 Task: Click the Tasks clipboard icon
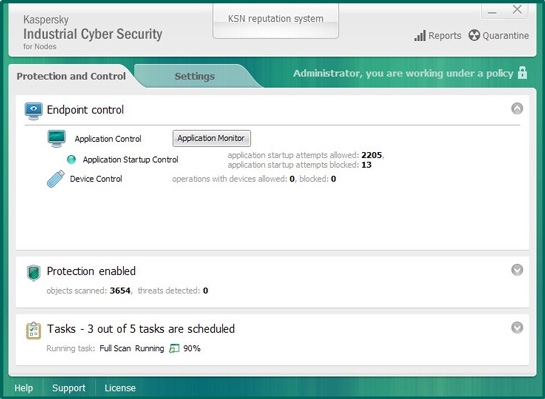pyautogui.click(x=33, y=330)
